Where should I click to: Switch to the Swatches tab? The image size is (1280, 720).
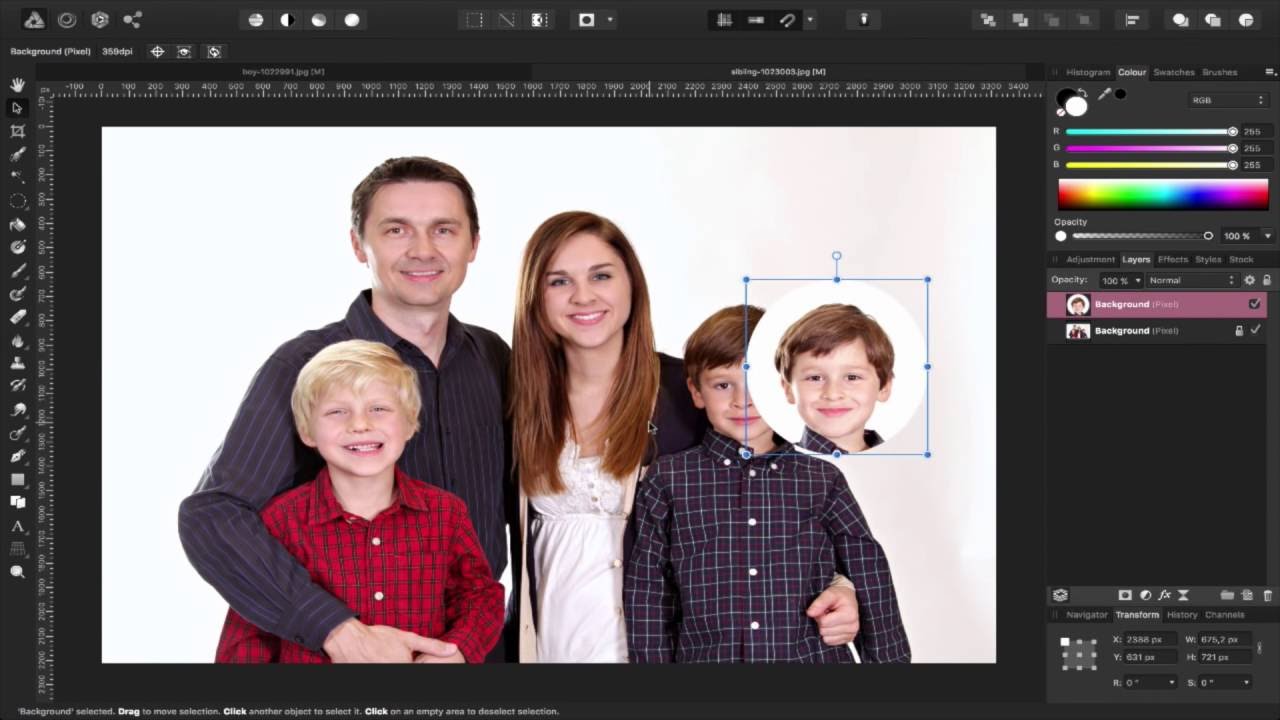[x=1173, y=72]
